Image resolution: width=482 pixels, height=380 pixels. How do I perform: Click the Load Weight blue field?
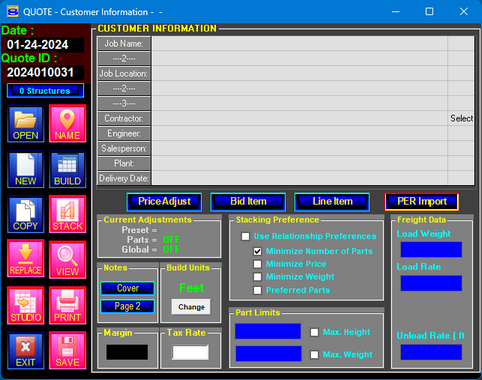tap(431, 250)
